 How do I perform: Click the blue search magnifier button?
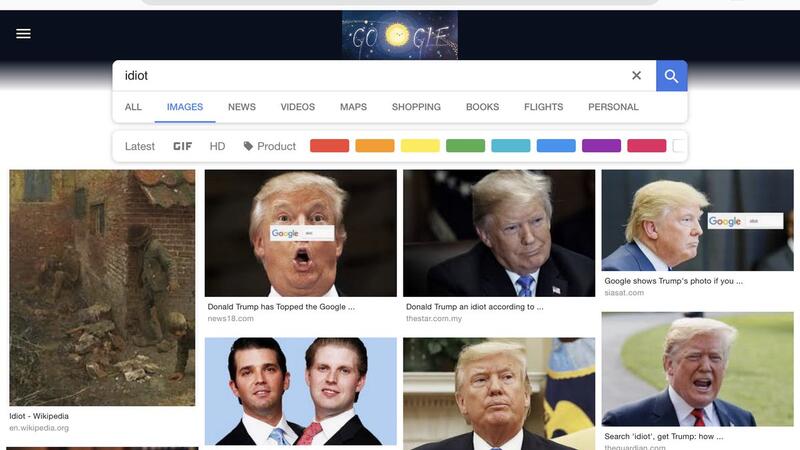point(671,76)
